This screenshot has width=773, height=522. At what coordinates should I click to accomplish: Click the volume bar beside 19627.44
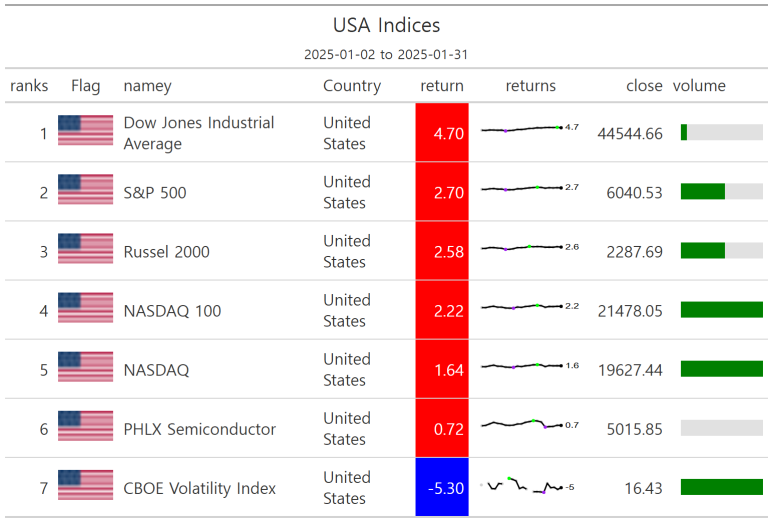(x=722, y=369)
